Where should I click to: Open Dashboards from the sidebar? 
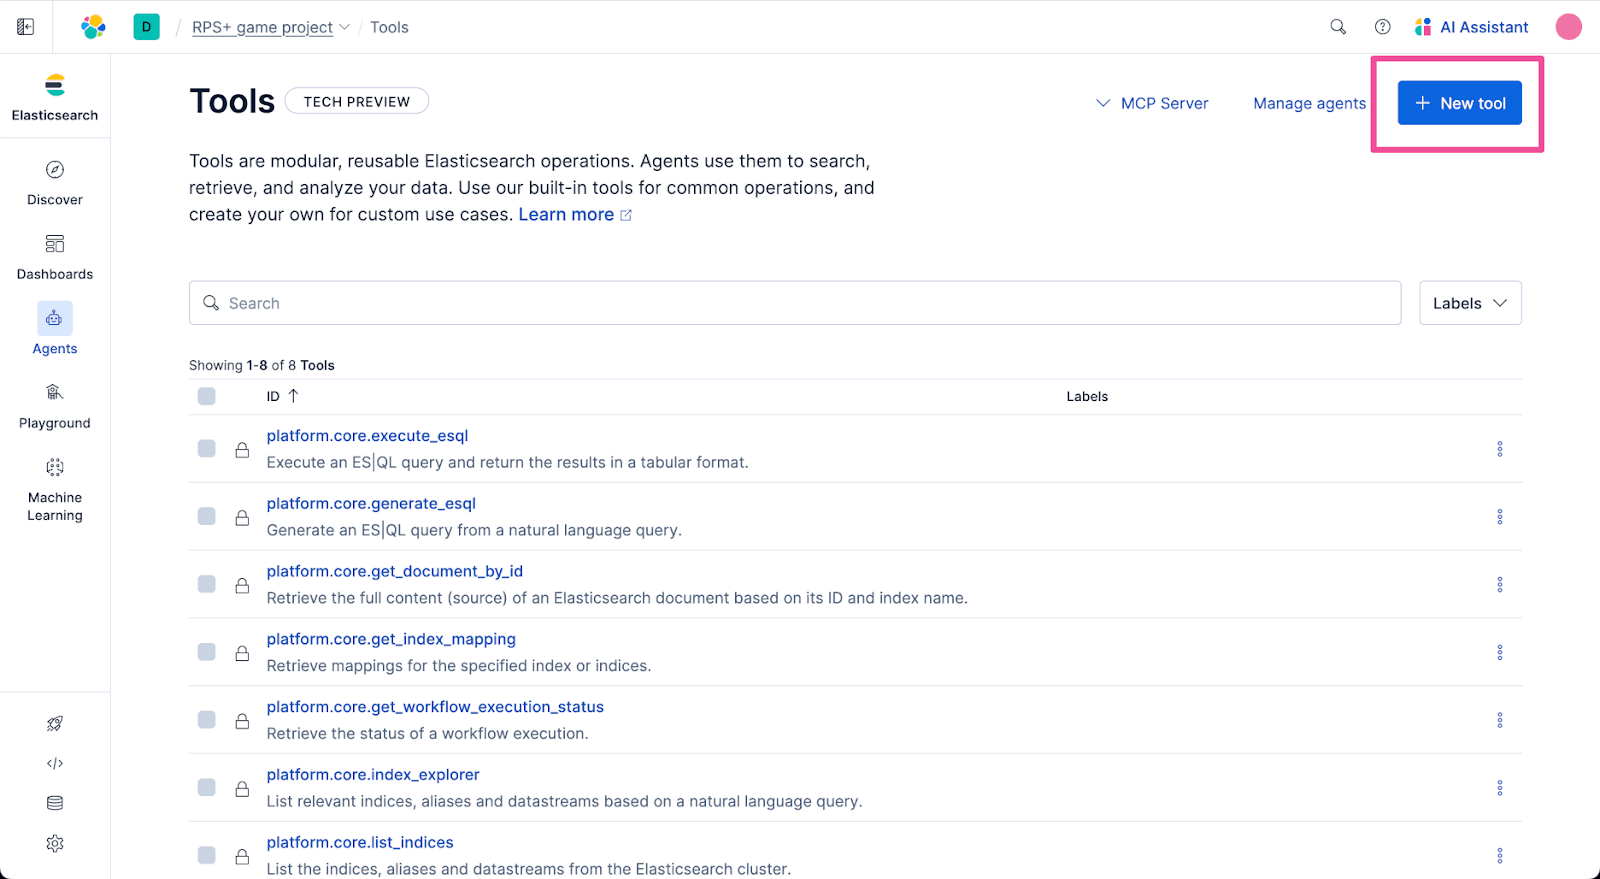click(x=55, y=244)
